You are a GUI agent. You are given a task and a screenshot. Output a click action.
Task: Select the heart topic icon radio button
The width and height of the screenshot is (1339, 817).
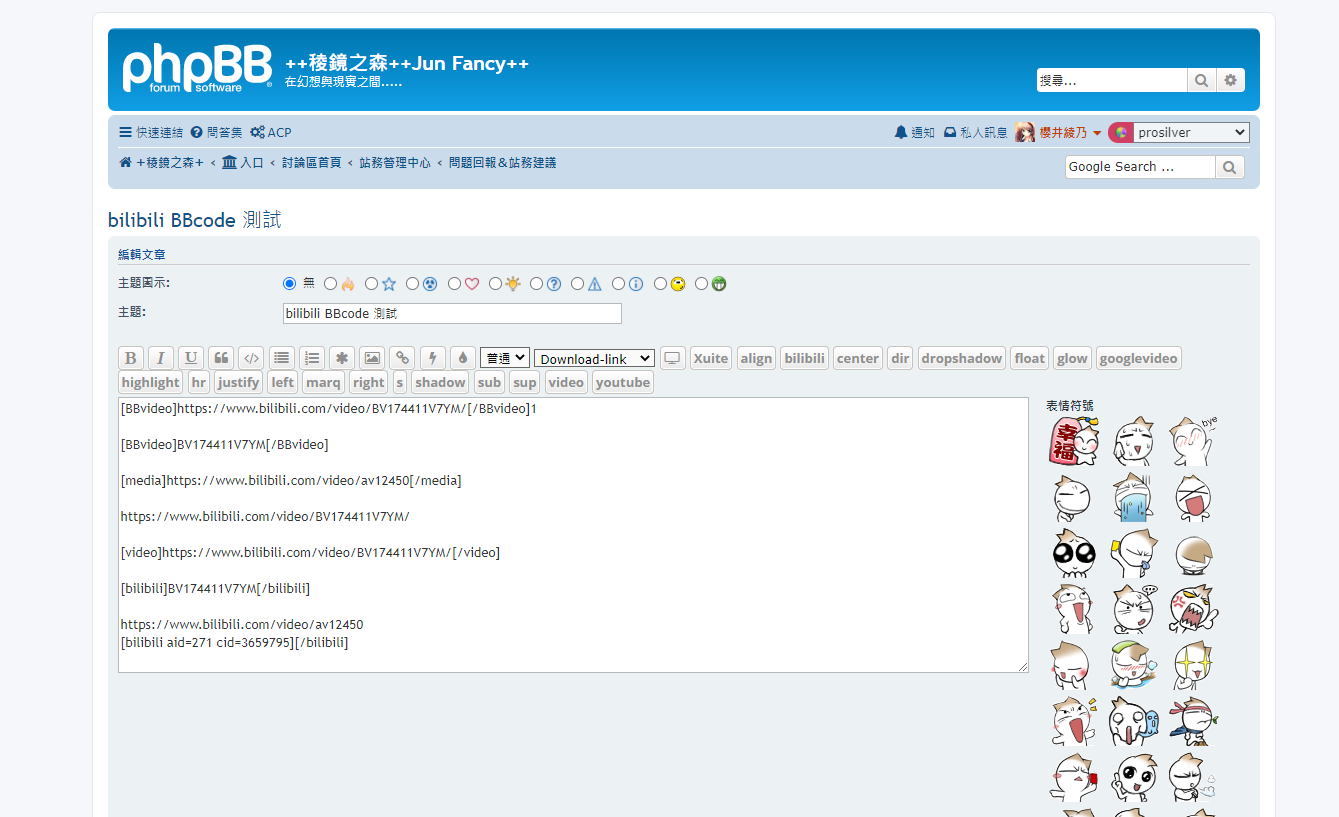click(455, 284)
